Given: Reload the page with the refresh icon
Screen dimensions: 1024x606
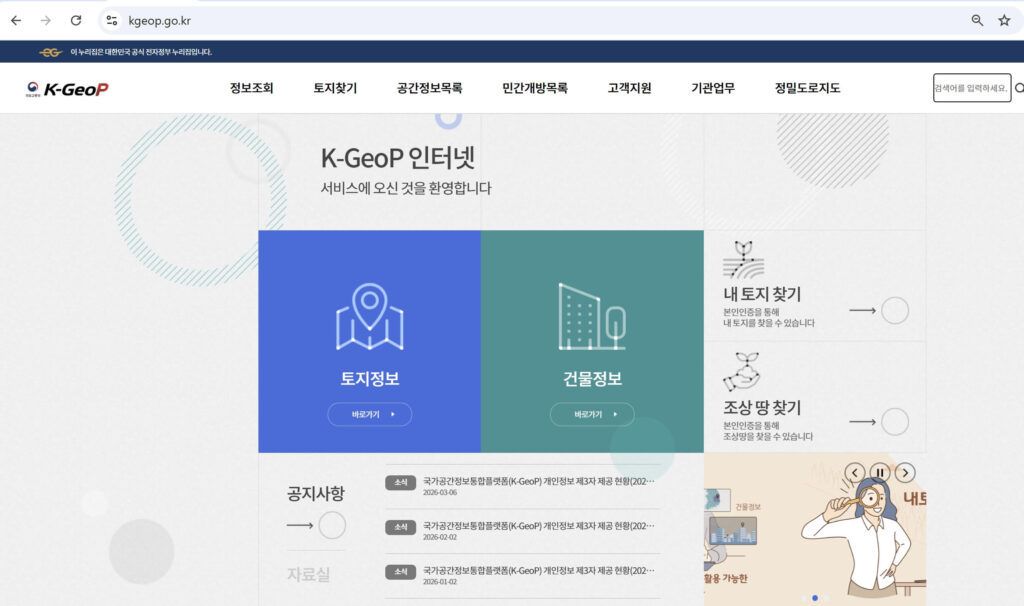Looking at the screenshot, I should coord(76,20).
